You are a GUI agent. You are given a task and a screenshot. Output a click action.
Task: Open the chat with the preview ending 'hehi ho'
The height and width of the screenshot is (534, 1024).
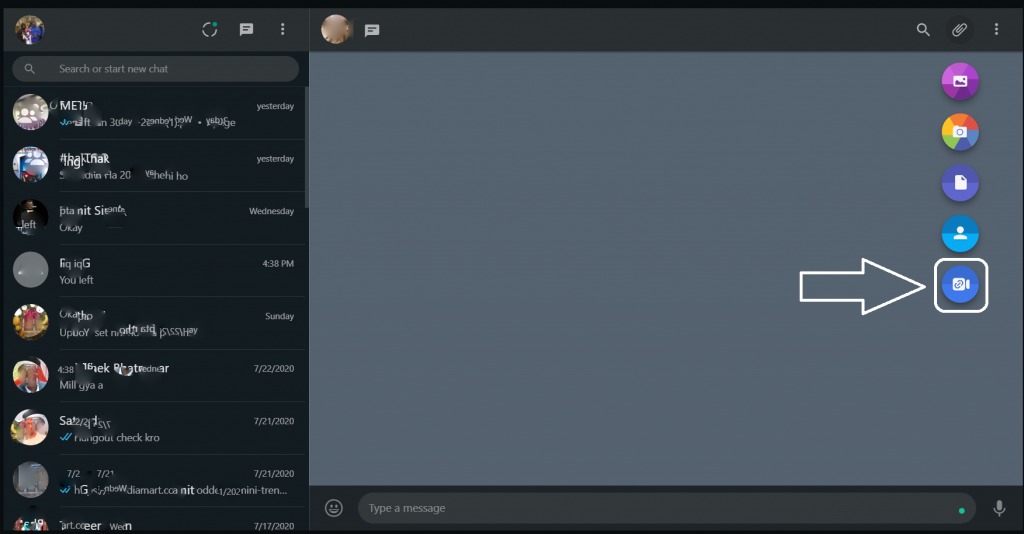155,166
